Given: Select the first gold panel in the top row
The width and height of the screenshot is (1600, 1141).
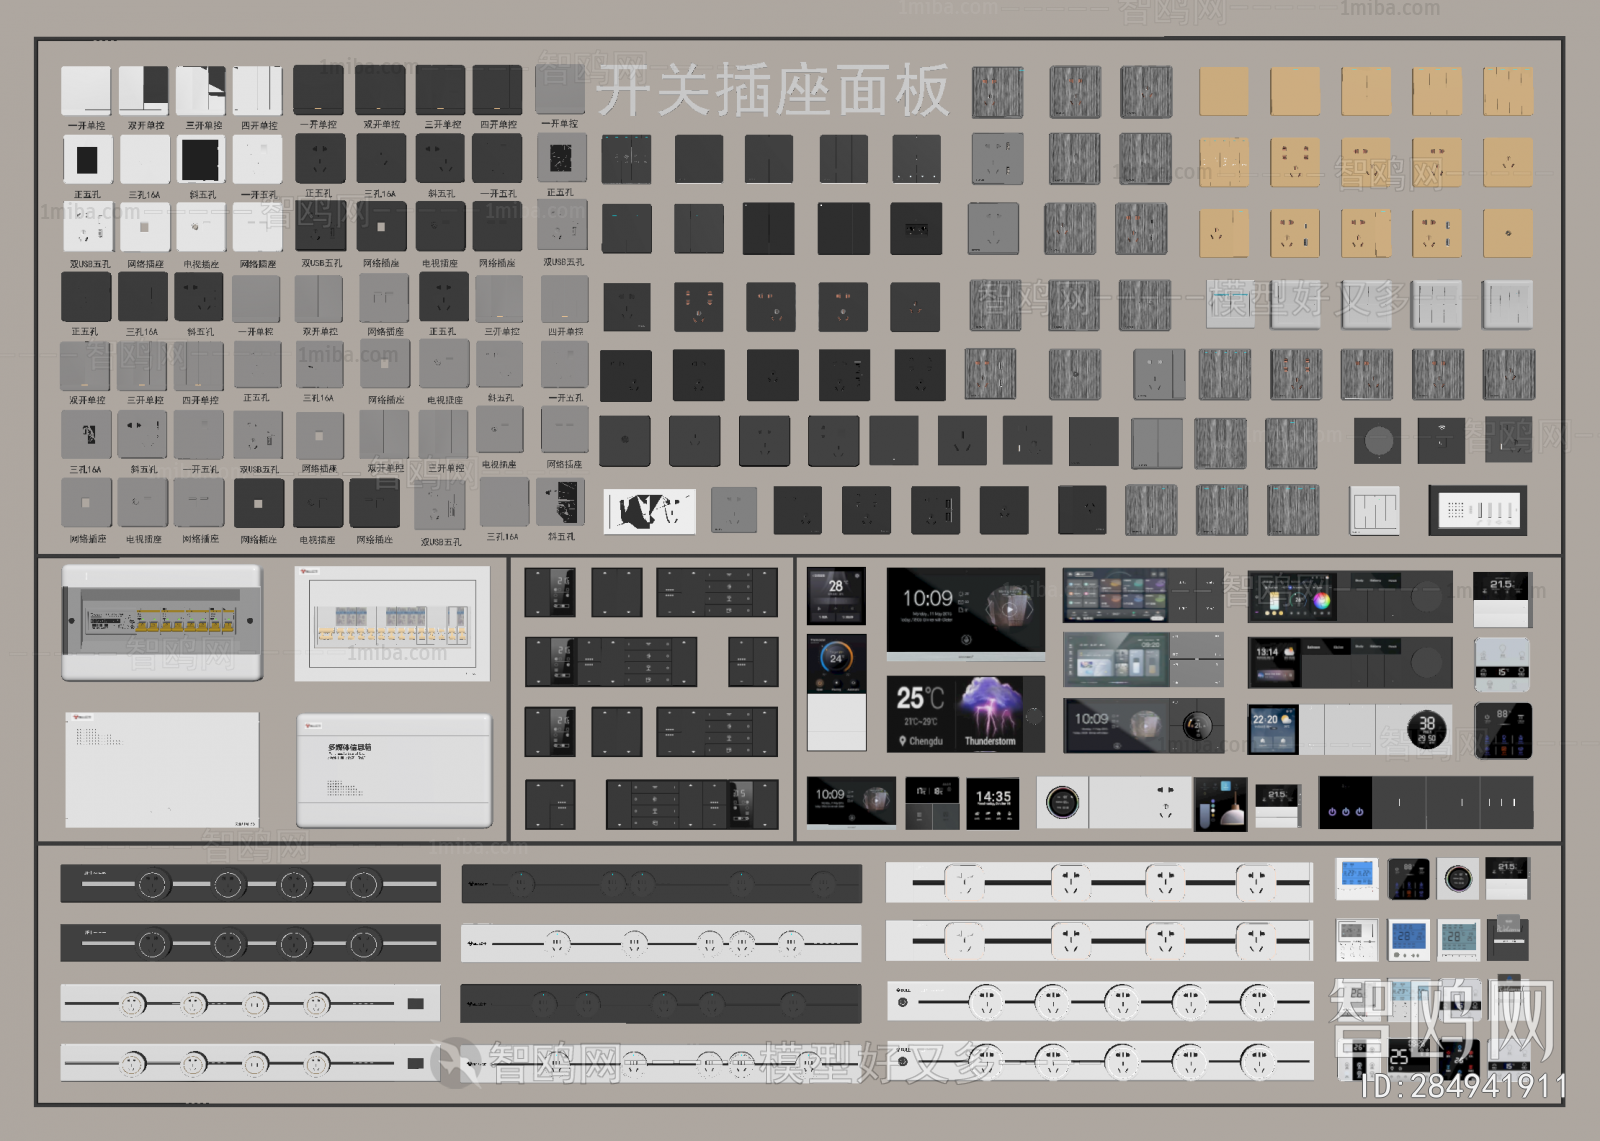Looking at the screenshot, I should click(x=1223, y=92).
